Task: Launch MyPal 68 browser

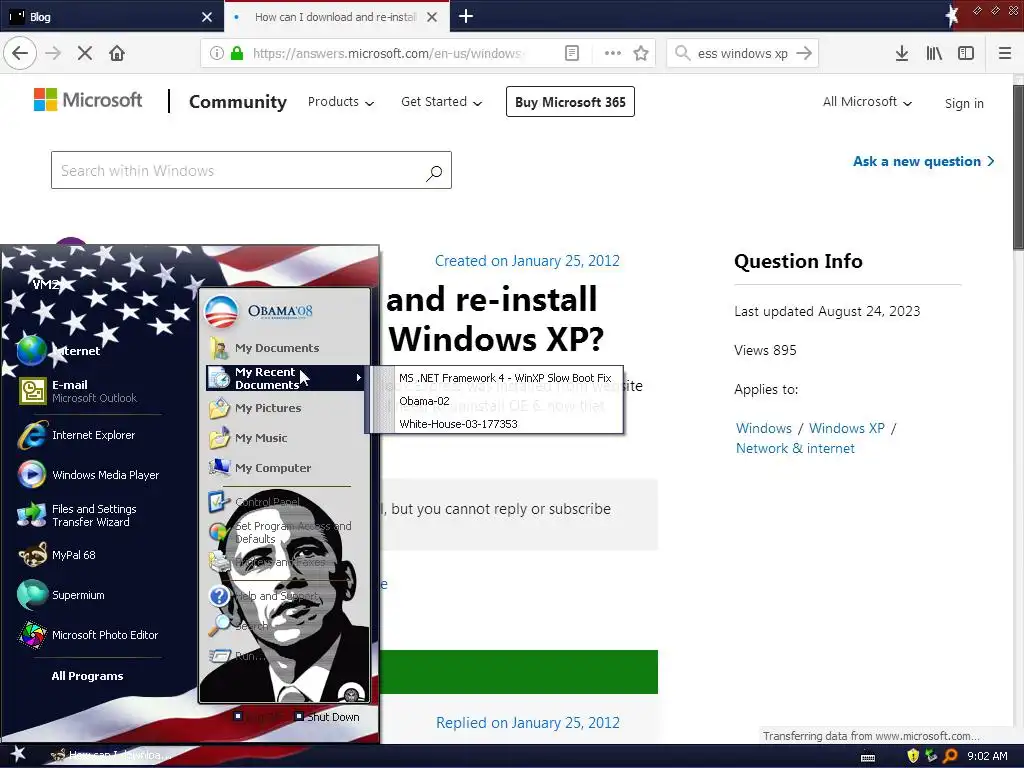Action: [x=57, y=555]
